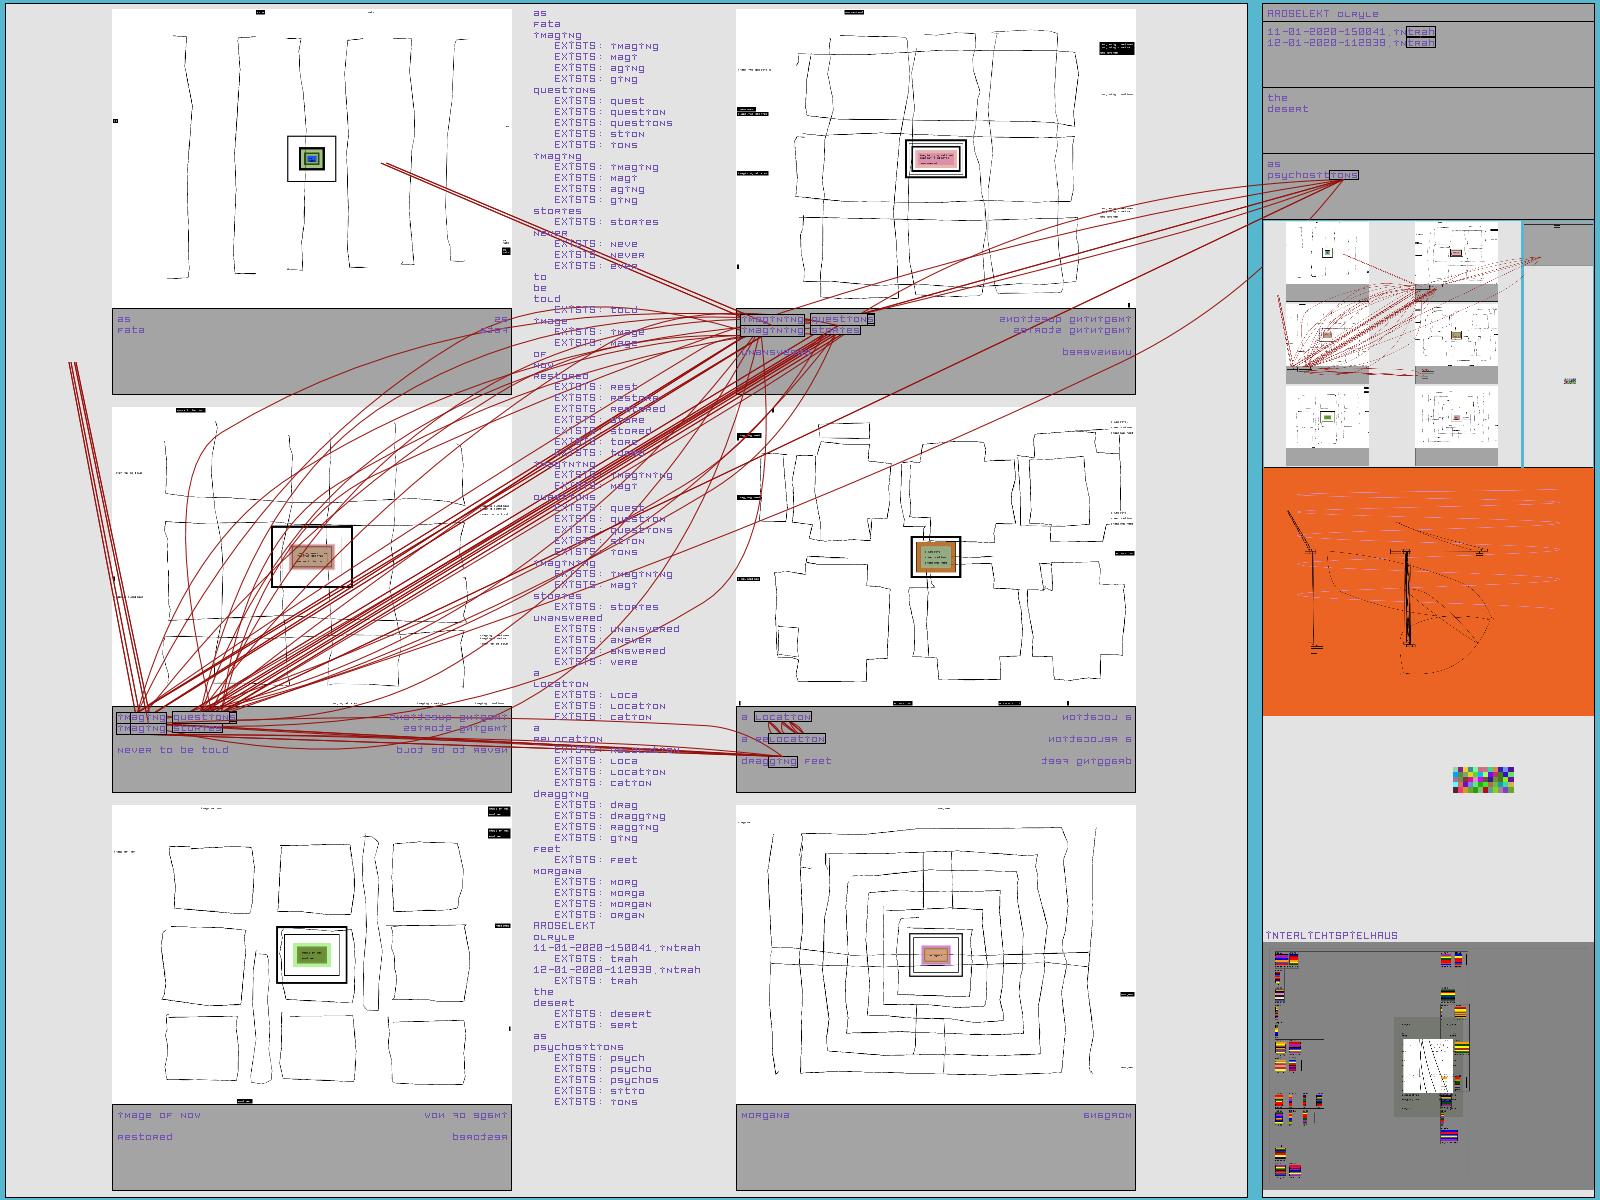The height and width of the screenshot is (1200, 1600).
Task: Click the INTERLICHTSPIELHAUS panel title
Action: [1331, 936]
